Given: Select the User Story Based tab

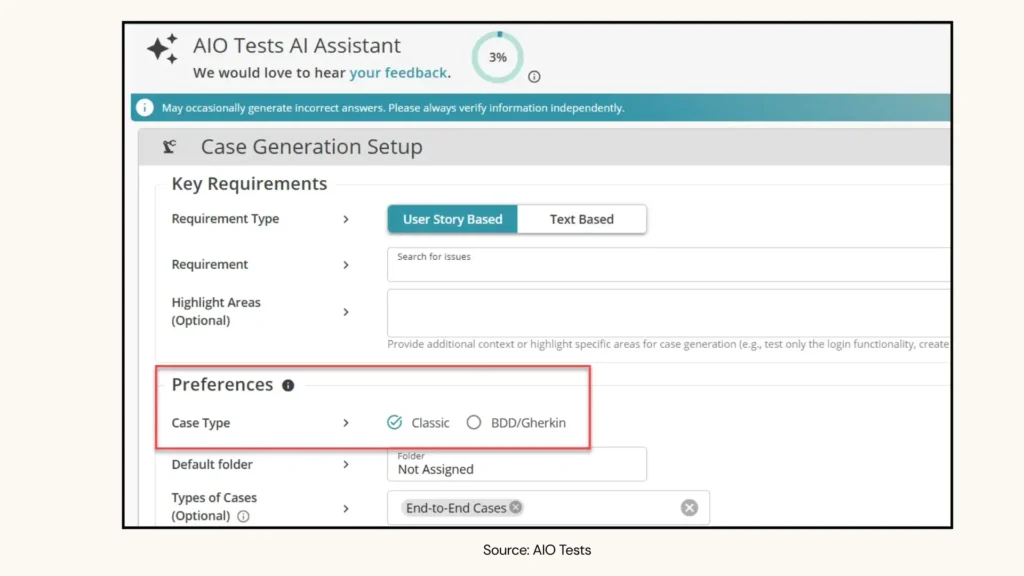Looking at the screenshot, I should coord(452,219).
